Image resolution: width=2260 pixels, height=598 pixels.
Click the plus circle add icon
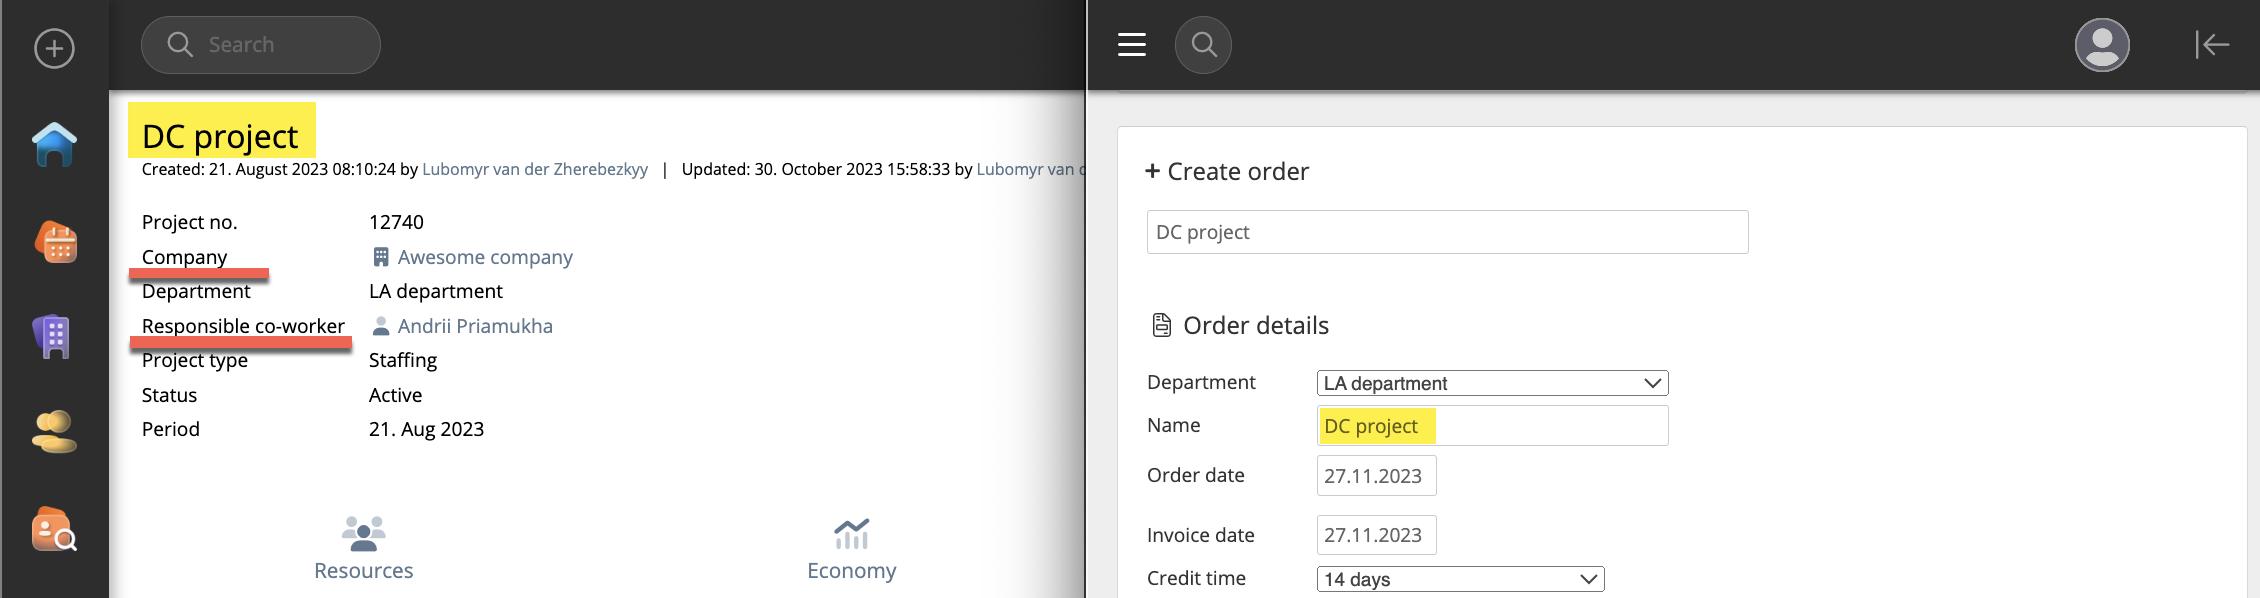(54, 48)
